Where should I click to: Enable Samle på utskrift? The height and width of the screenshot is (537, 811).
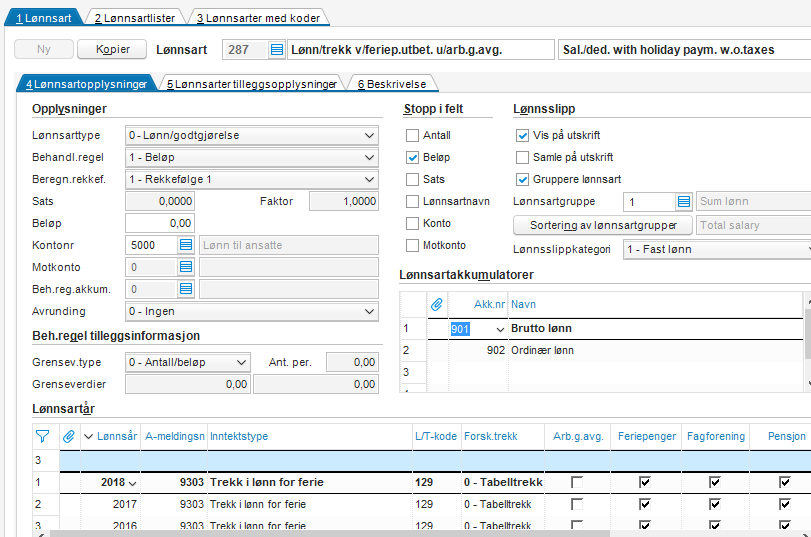[x=522, y=157]
